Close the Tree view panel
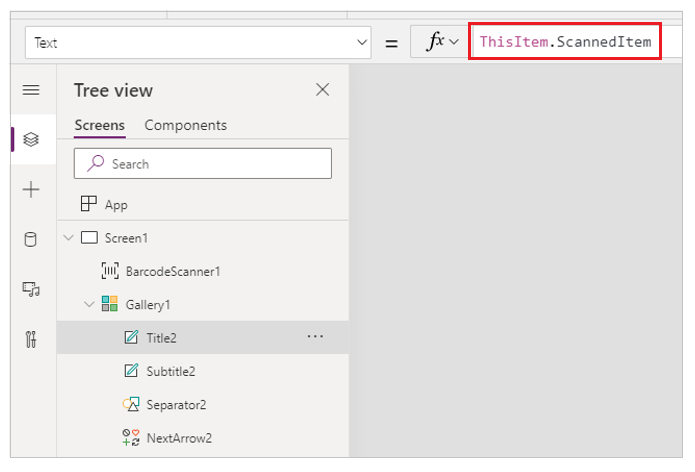The image size is (695, 472). [x=322, y=90]
